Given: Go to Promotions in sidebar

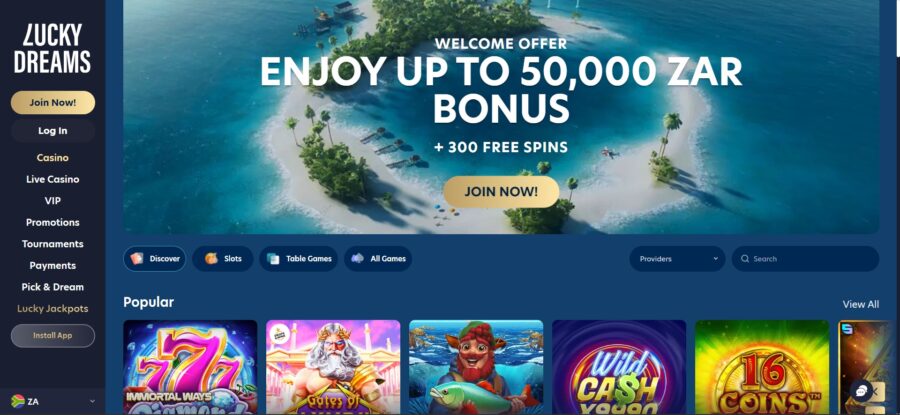Looking at the screenshot, I should point(53,222).
